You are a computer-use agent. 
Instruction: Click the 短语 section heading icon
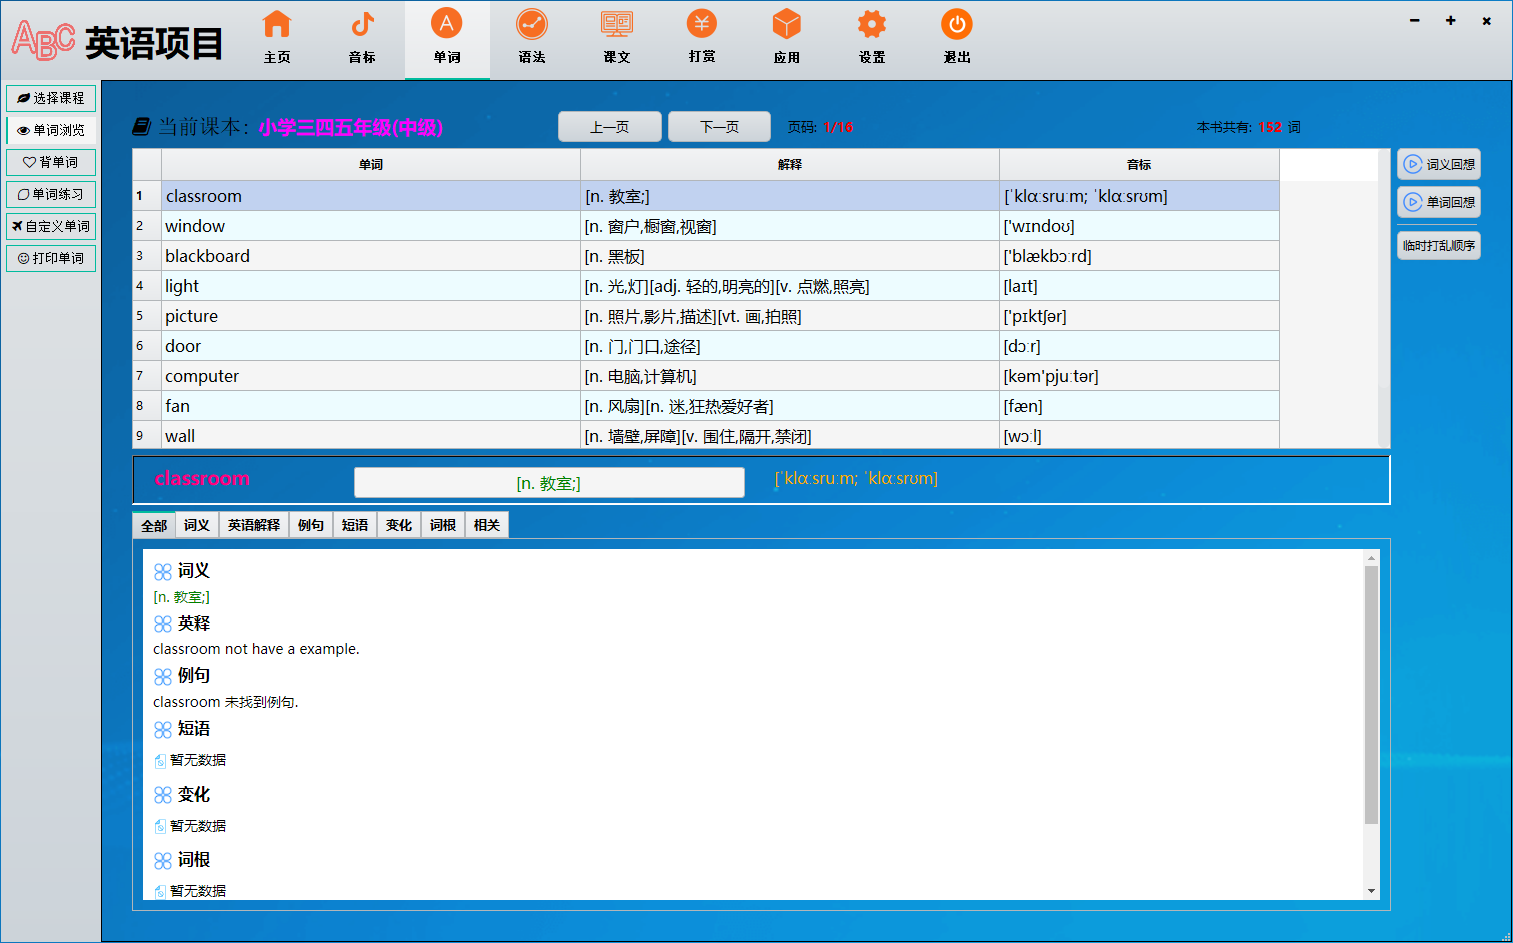(x=163, y=730)
